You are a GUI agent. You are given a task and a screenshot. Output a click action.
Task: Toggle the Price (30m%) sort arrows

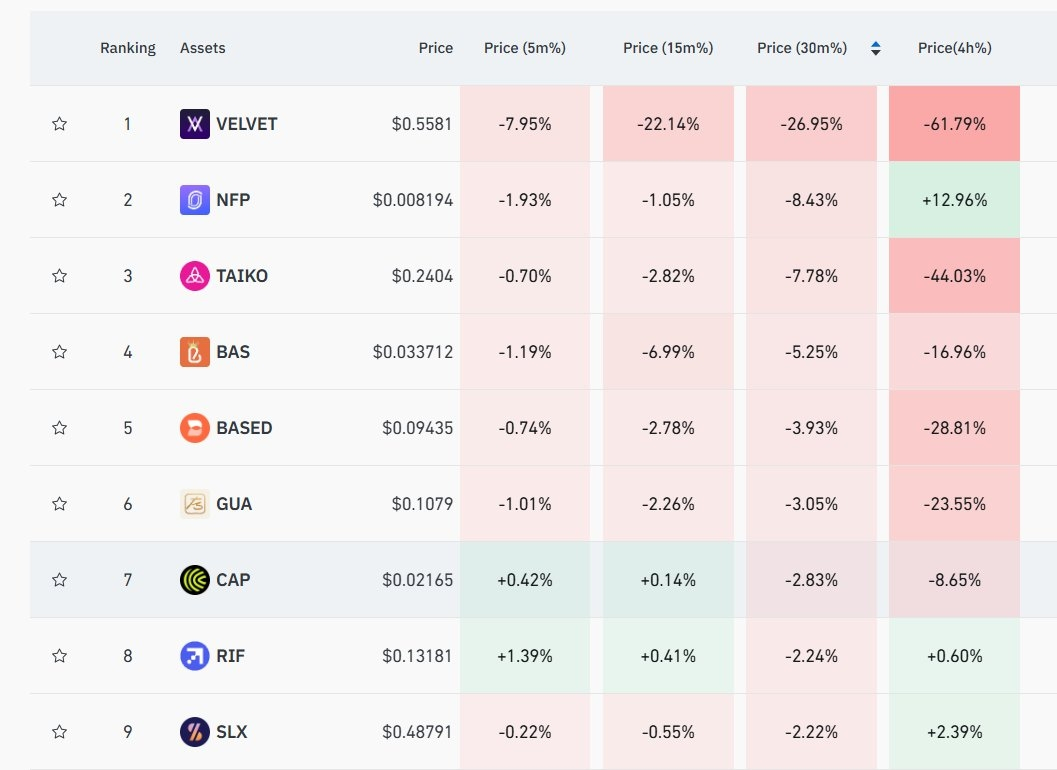click(876, 49)
